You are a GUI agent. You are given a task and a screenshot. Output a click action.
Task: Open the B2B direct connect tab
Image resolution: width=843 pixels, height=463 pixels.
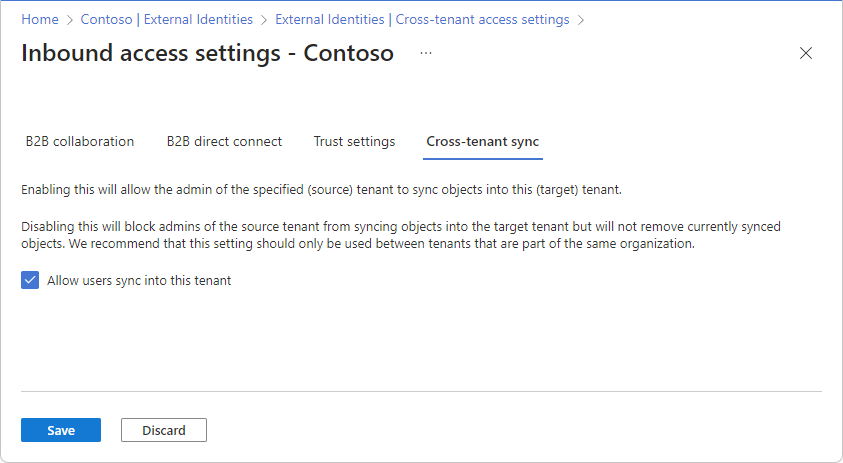click(224, 142)
